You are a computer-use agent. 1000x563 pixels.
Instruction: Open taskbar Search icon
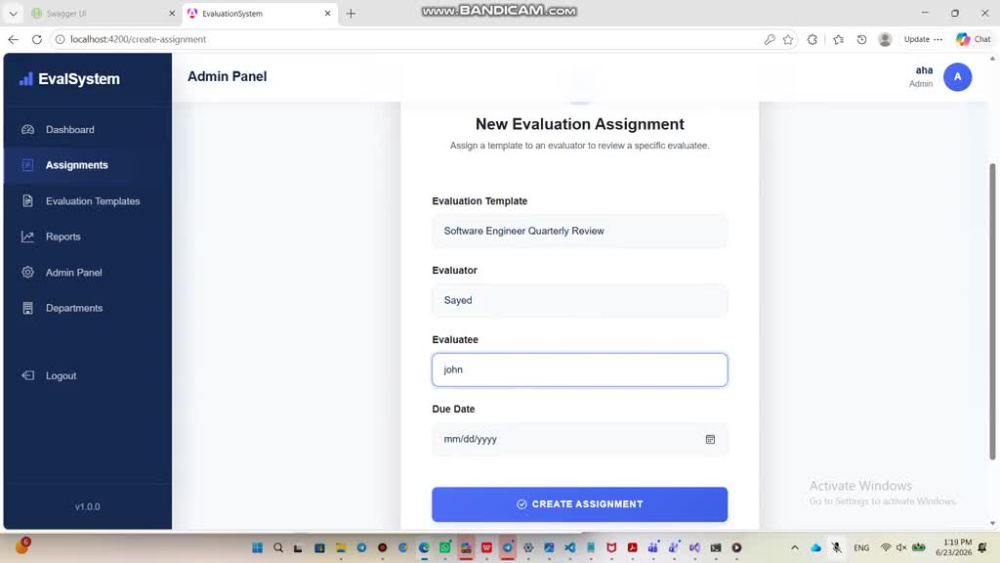coord(278,548)
